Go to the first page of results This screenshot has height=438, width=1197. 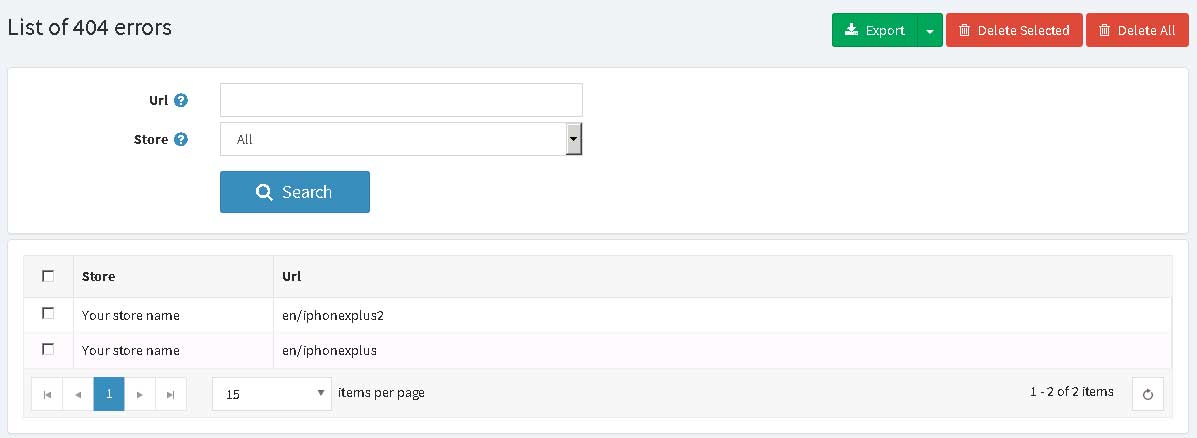(47, 394)
